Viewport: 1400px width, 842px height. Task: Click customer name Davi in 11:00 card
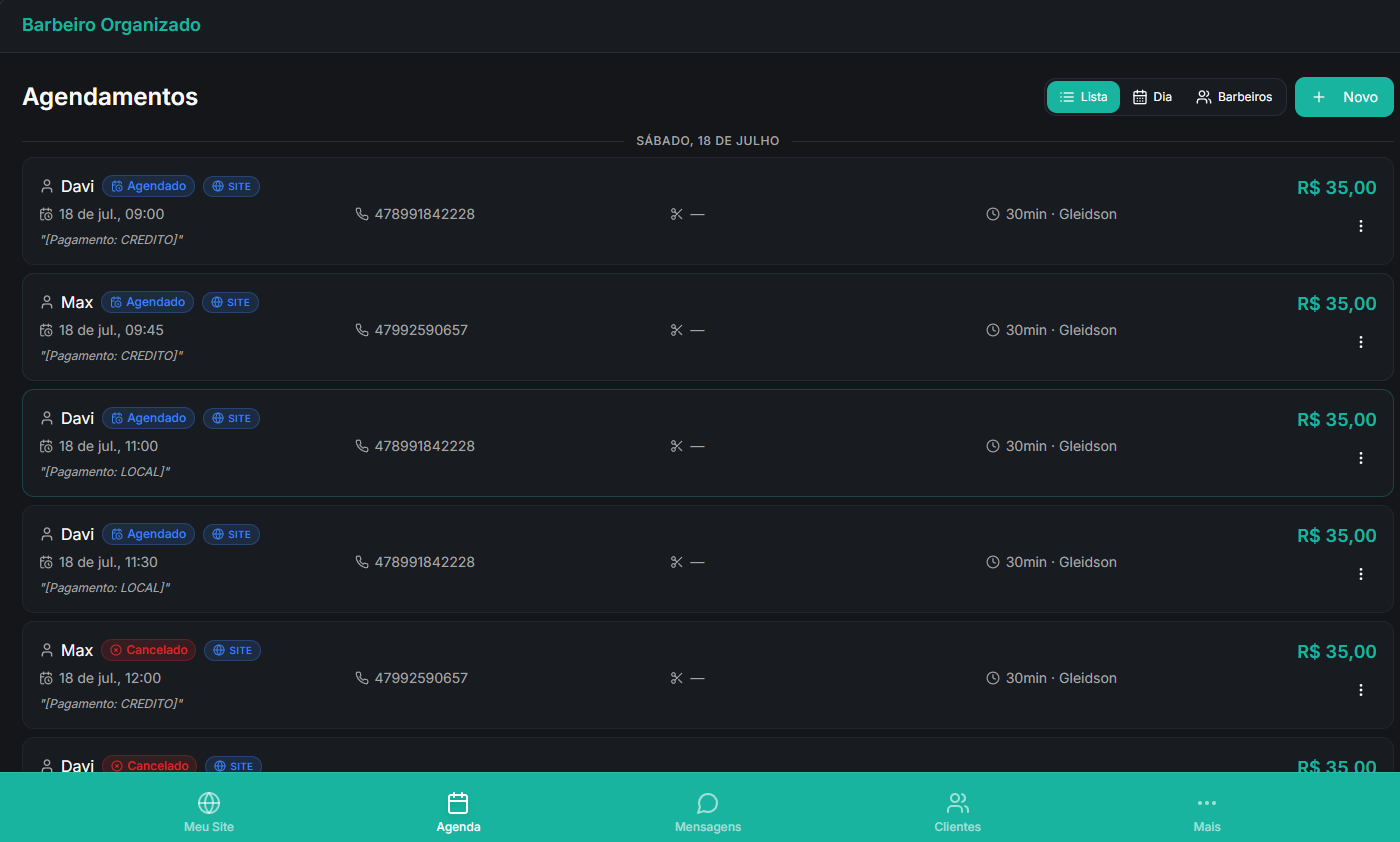(x=78, y=418)
